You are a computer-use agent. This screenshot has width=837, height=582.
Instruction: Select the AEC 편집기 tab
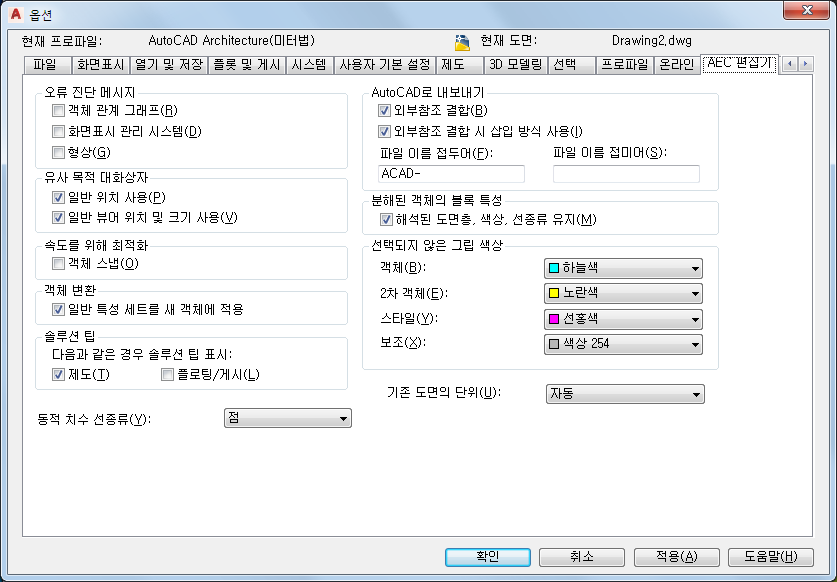739,63
